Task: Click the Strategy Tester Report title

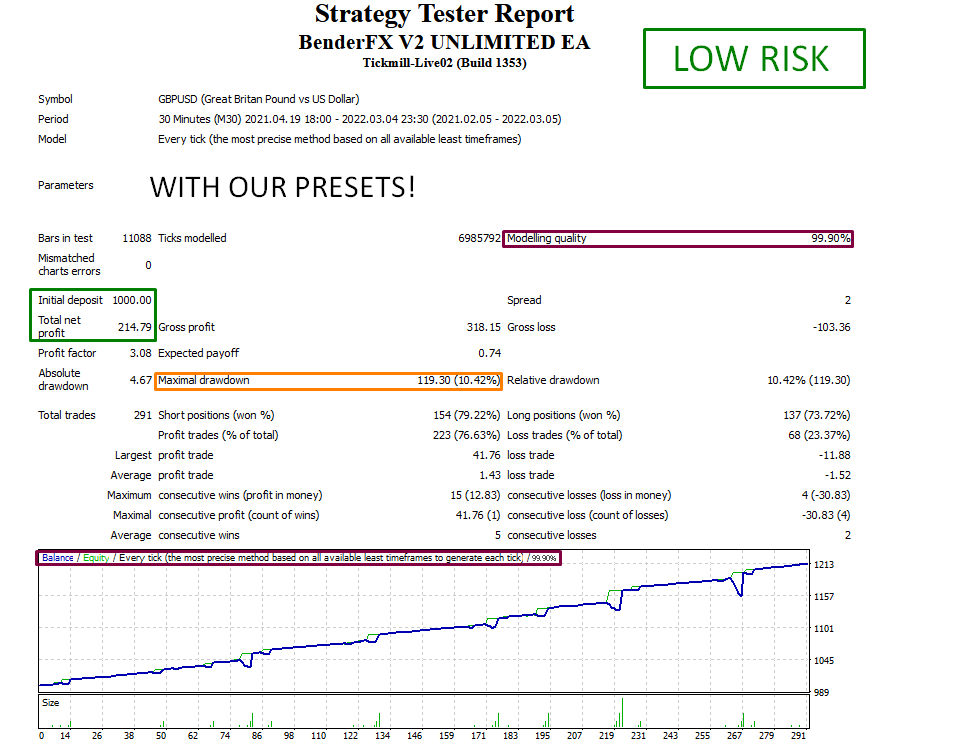Action: 444,13
